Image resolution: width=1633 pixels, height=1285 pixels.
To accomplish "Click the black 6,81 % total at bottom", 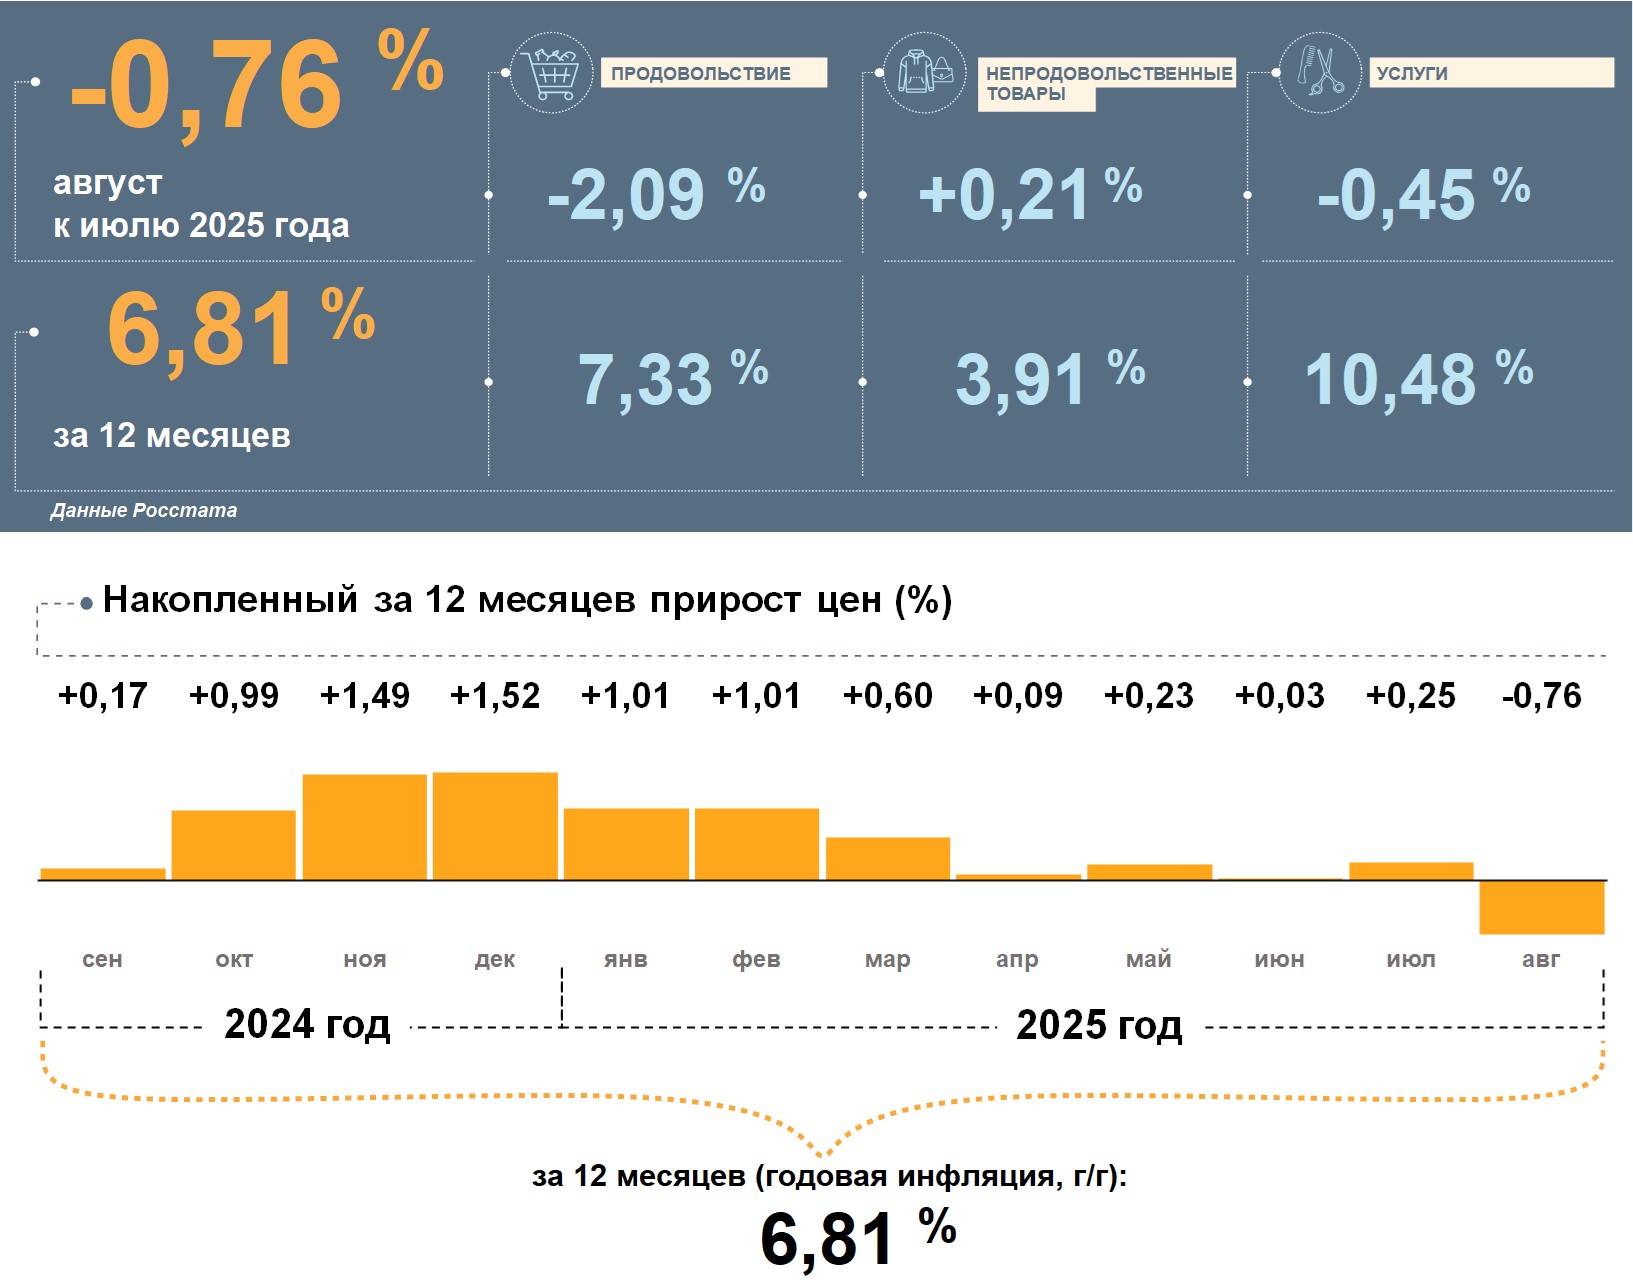I will [858, 1237].
